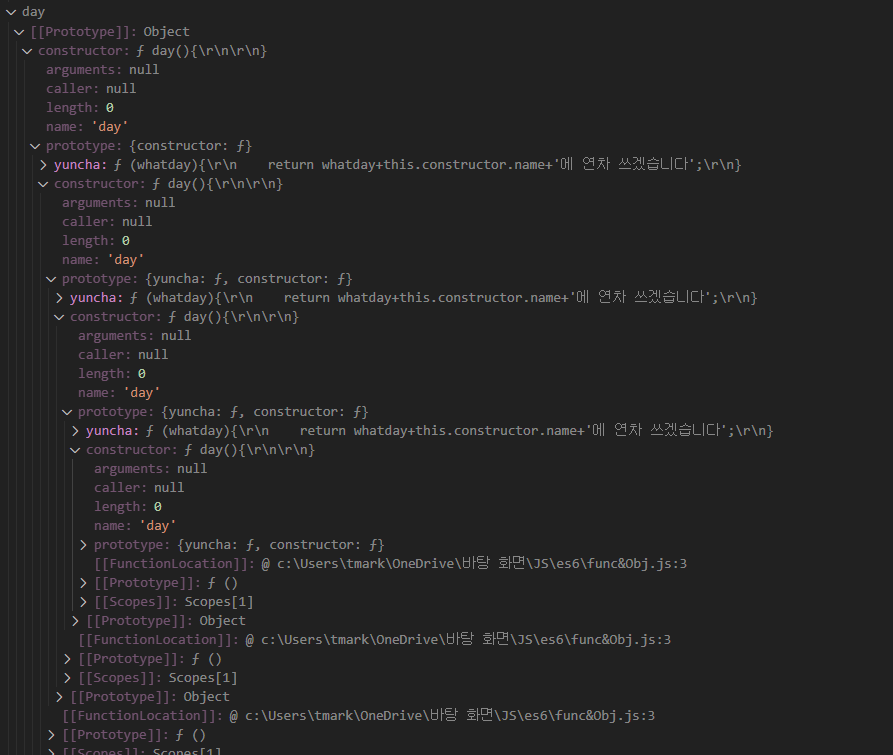Collapse the prototype: {constructor: ƒ} node

pyautogui.click(x=35, y=146)
